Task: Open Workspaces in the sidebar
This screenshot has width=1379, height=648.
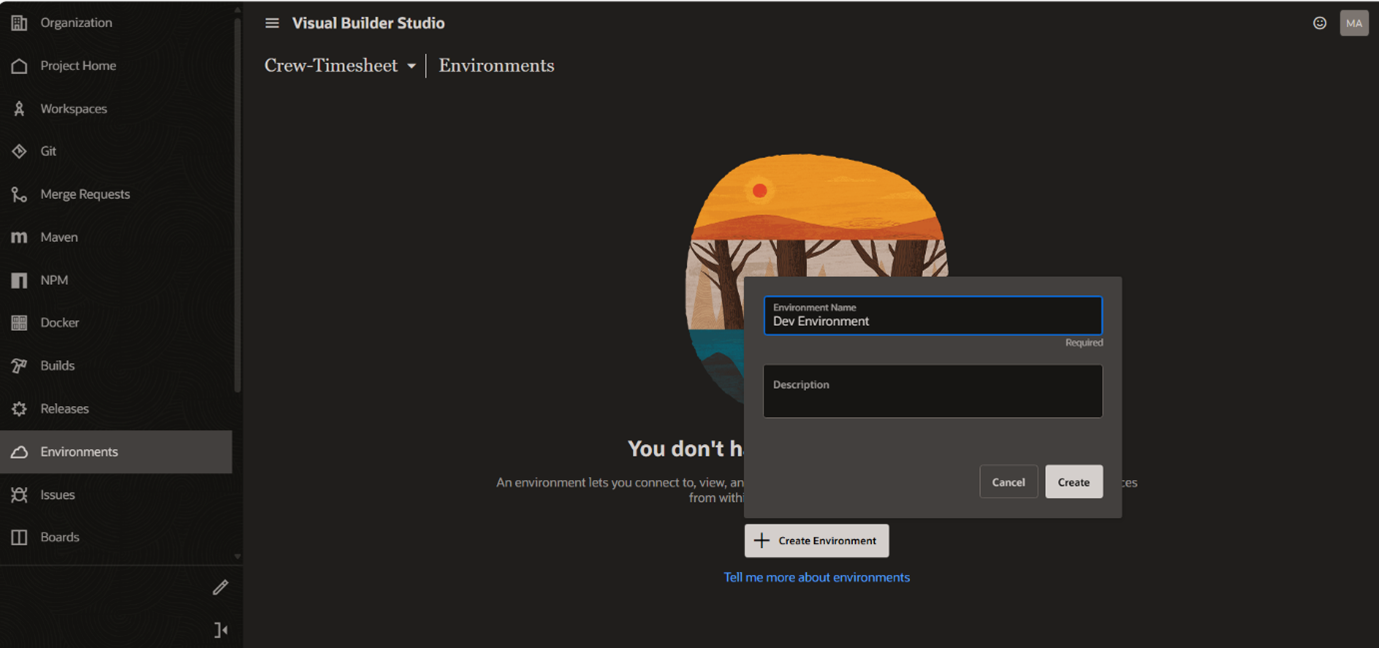Action: click(x=73, y=109)
